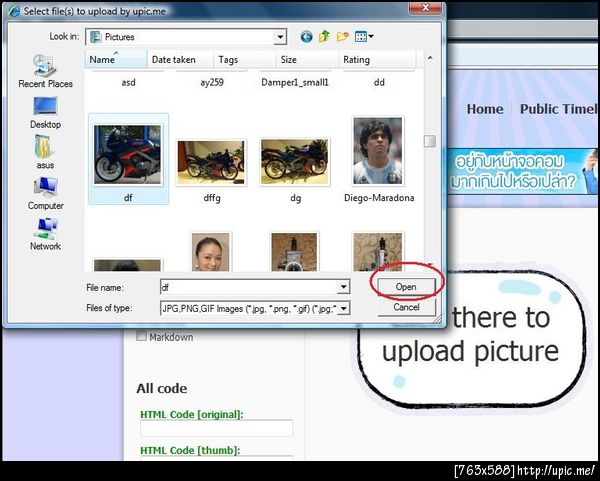Screen dimensions: 600x481
Task: Select the df motorcycle thumbnail
Action: point(128,154)
